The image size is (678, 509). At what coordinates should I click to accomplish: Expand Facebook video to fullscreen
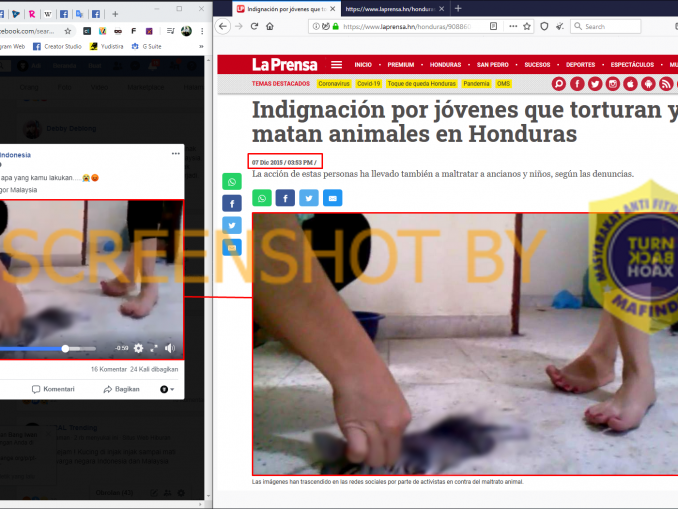(x=154, y=348)
